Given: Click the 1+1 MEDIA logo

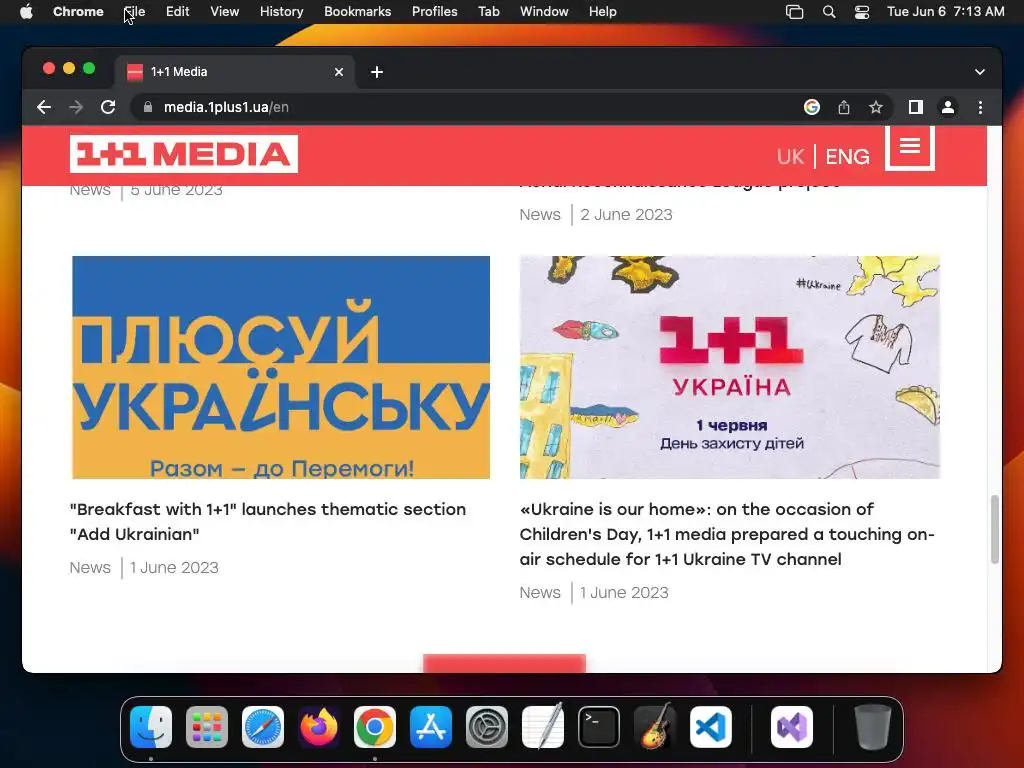Looking at the screenshot, I should click(184, 154).
